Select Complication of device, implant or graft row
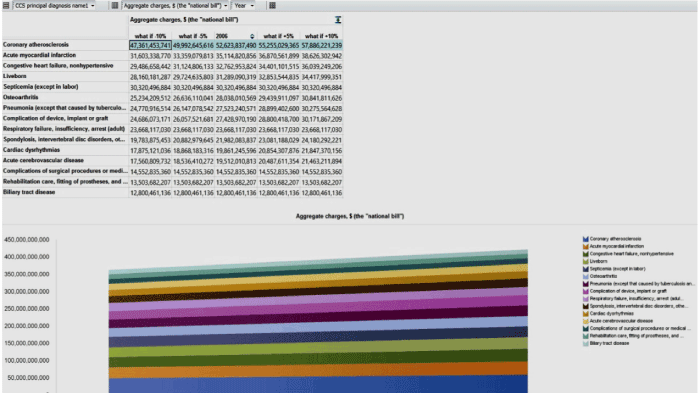This screenshot has width=700, height=393. point(65,119)
